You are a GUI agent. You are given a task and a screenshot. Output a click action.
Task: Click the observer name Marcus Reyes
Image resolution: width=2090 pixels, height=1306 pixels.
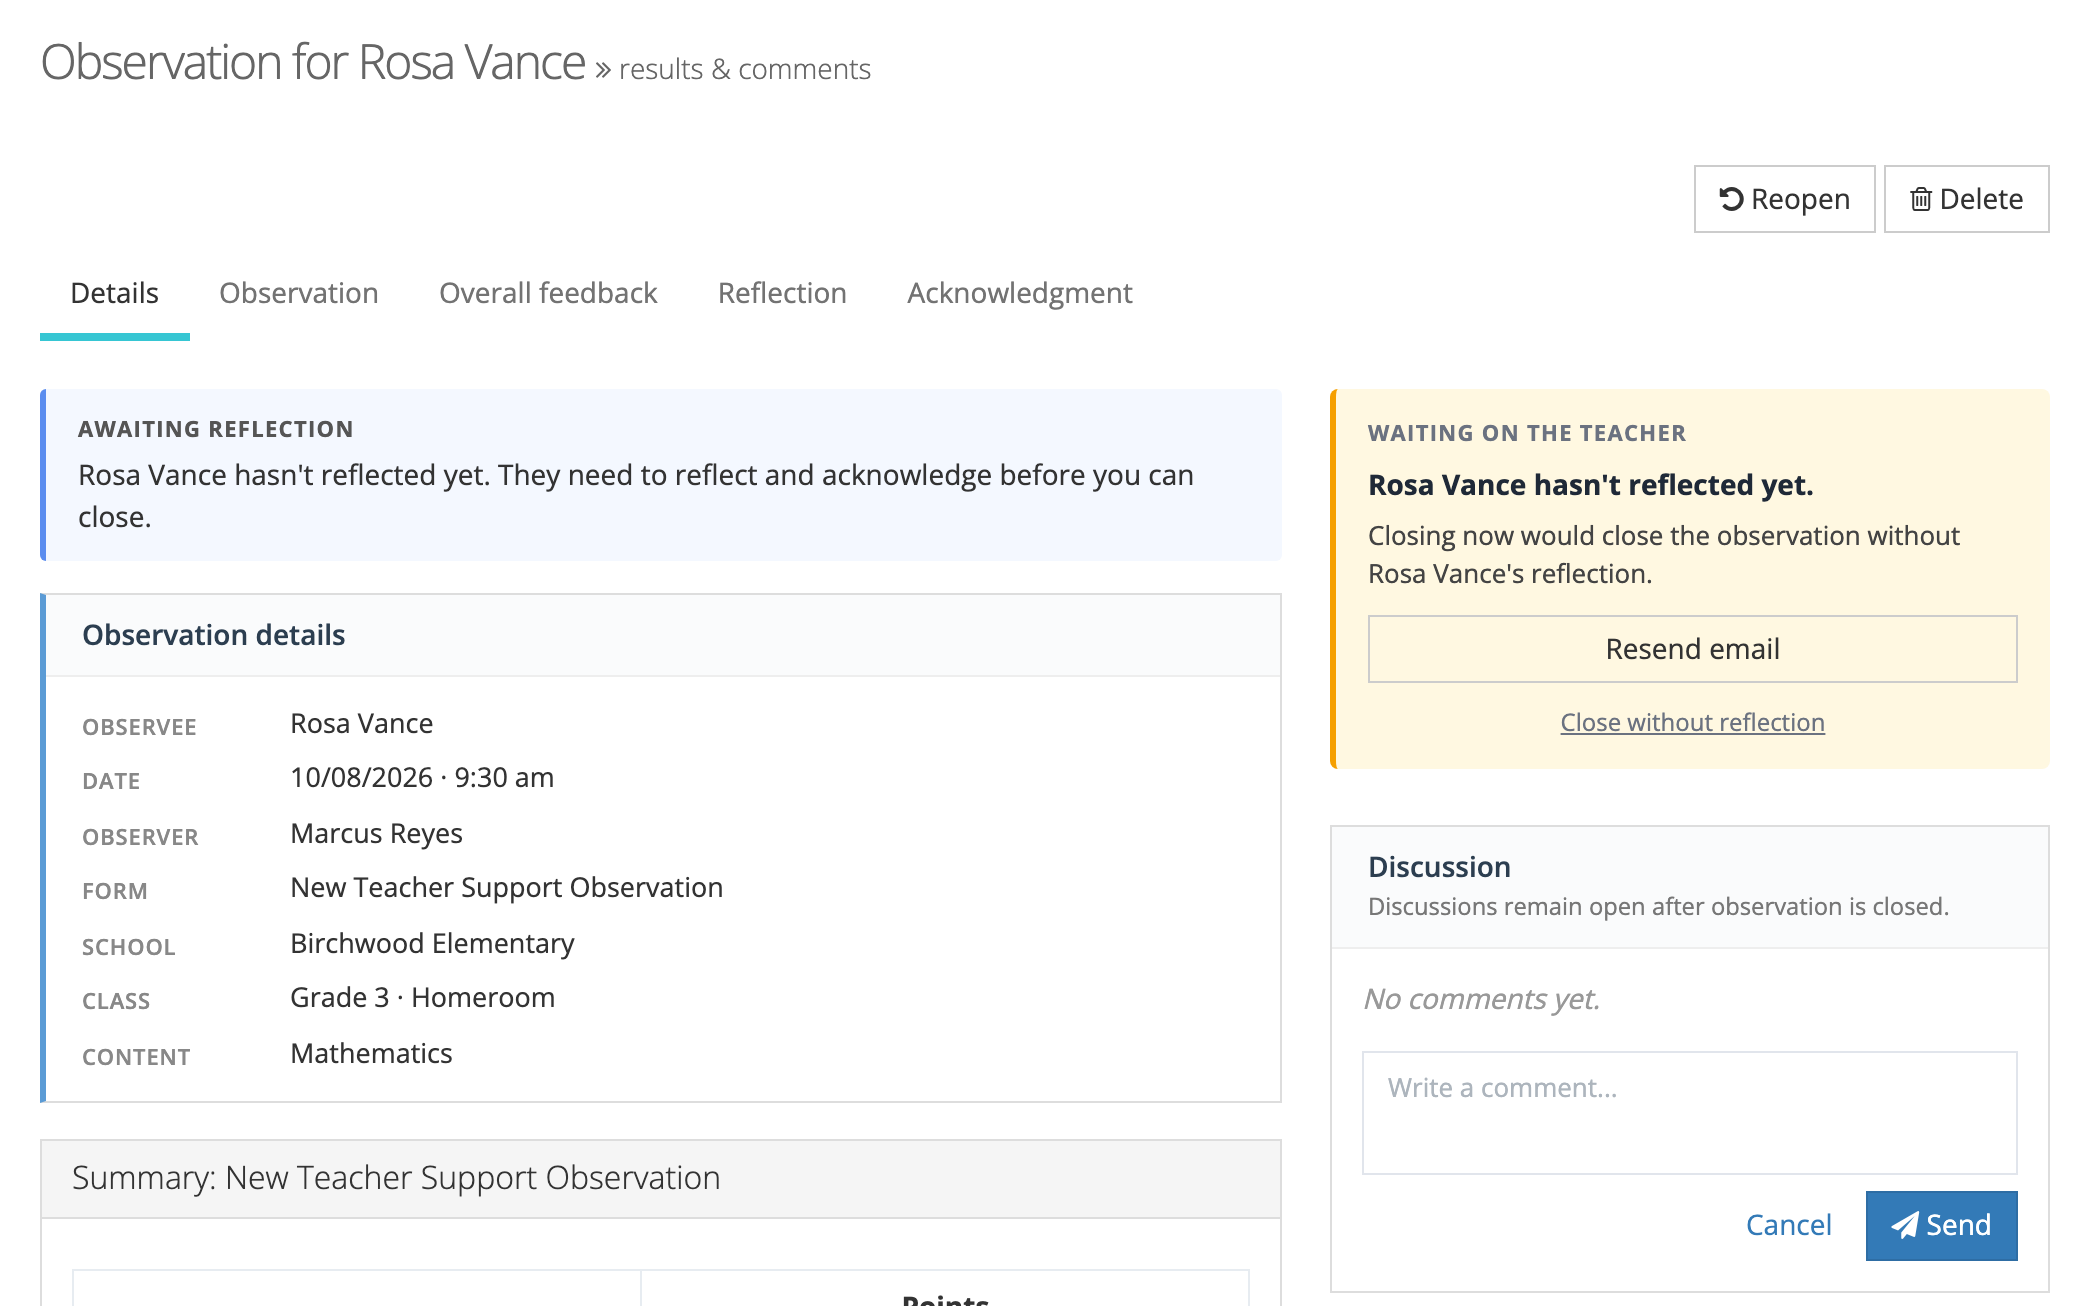(376, 833)
